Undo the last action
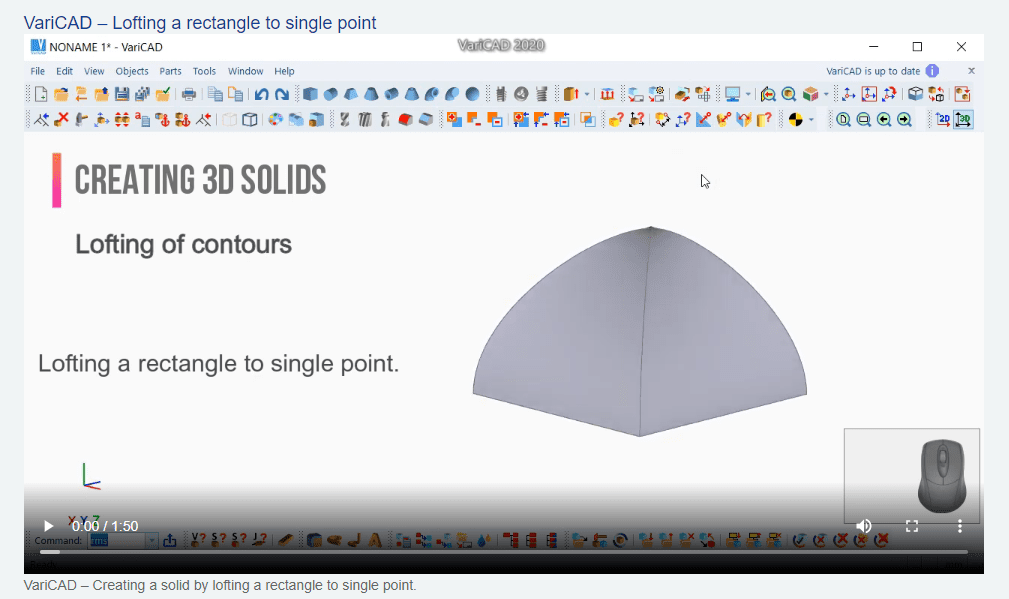 point(261,95)
